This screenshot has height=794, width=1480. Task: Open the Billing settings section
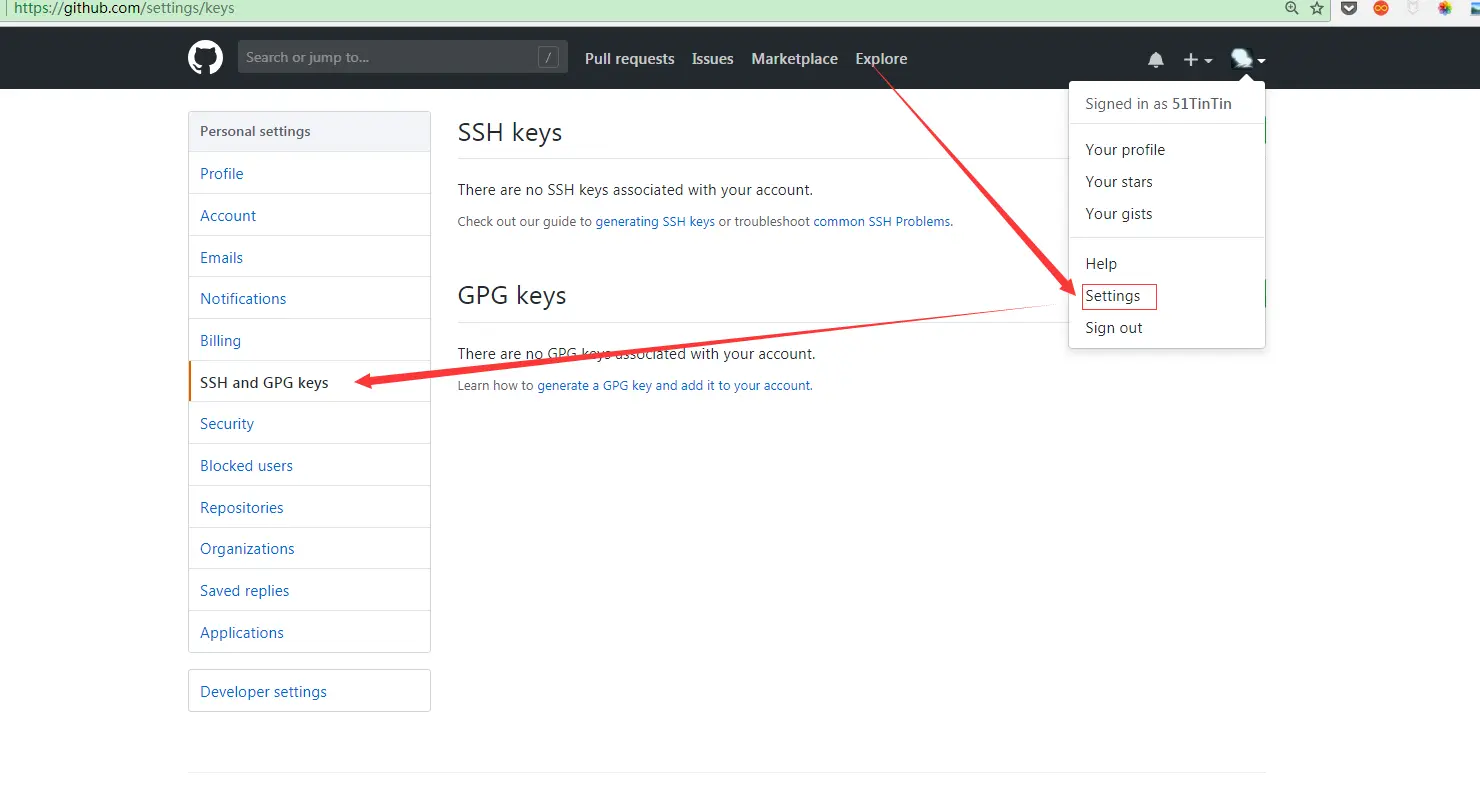tap(309, 341)
